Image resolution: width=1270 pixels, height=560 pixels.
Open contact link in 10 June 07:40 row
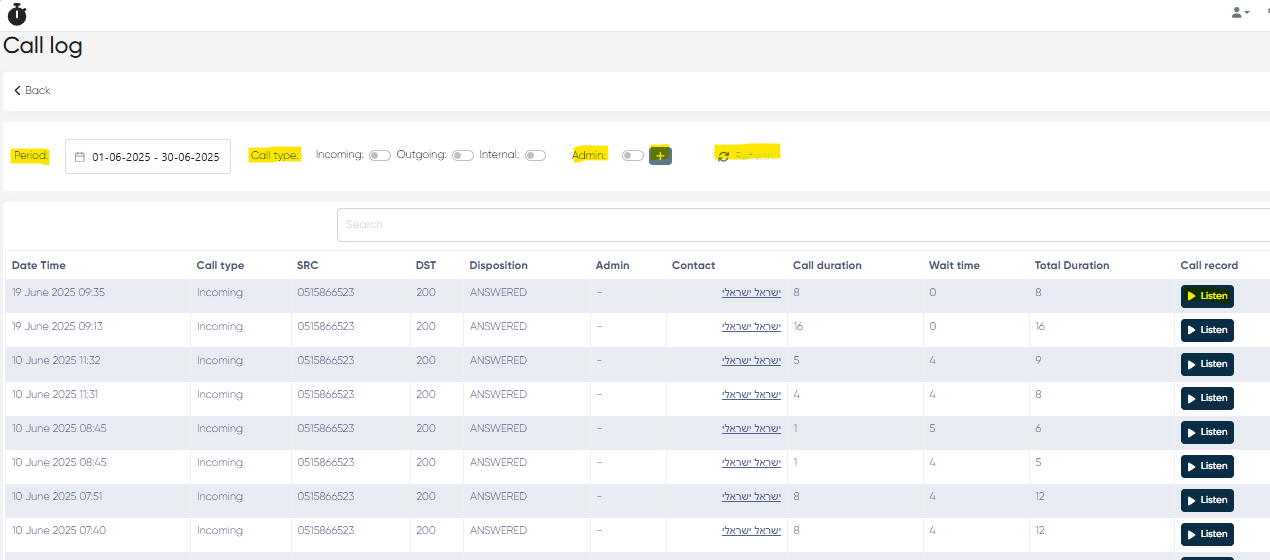[x=751, y=530]
